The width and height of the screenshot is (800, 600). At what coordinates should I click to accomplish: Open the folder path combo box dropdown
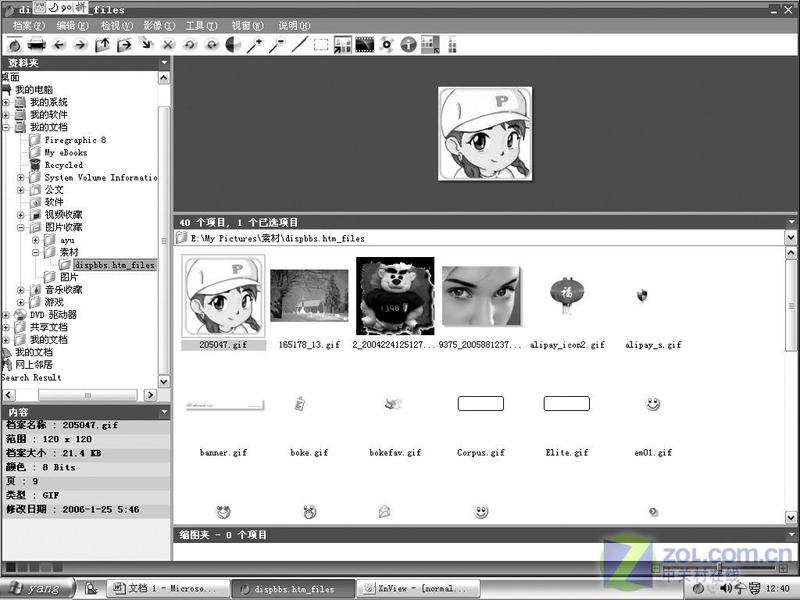click(790, 238)
